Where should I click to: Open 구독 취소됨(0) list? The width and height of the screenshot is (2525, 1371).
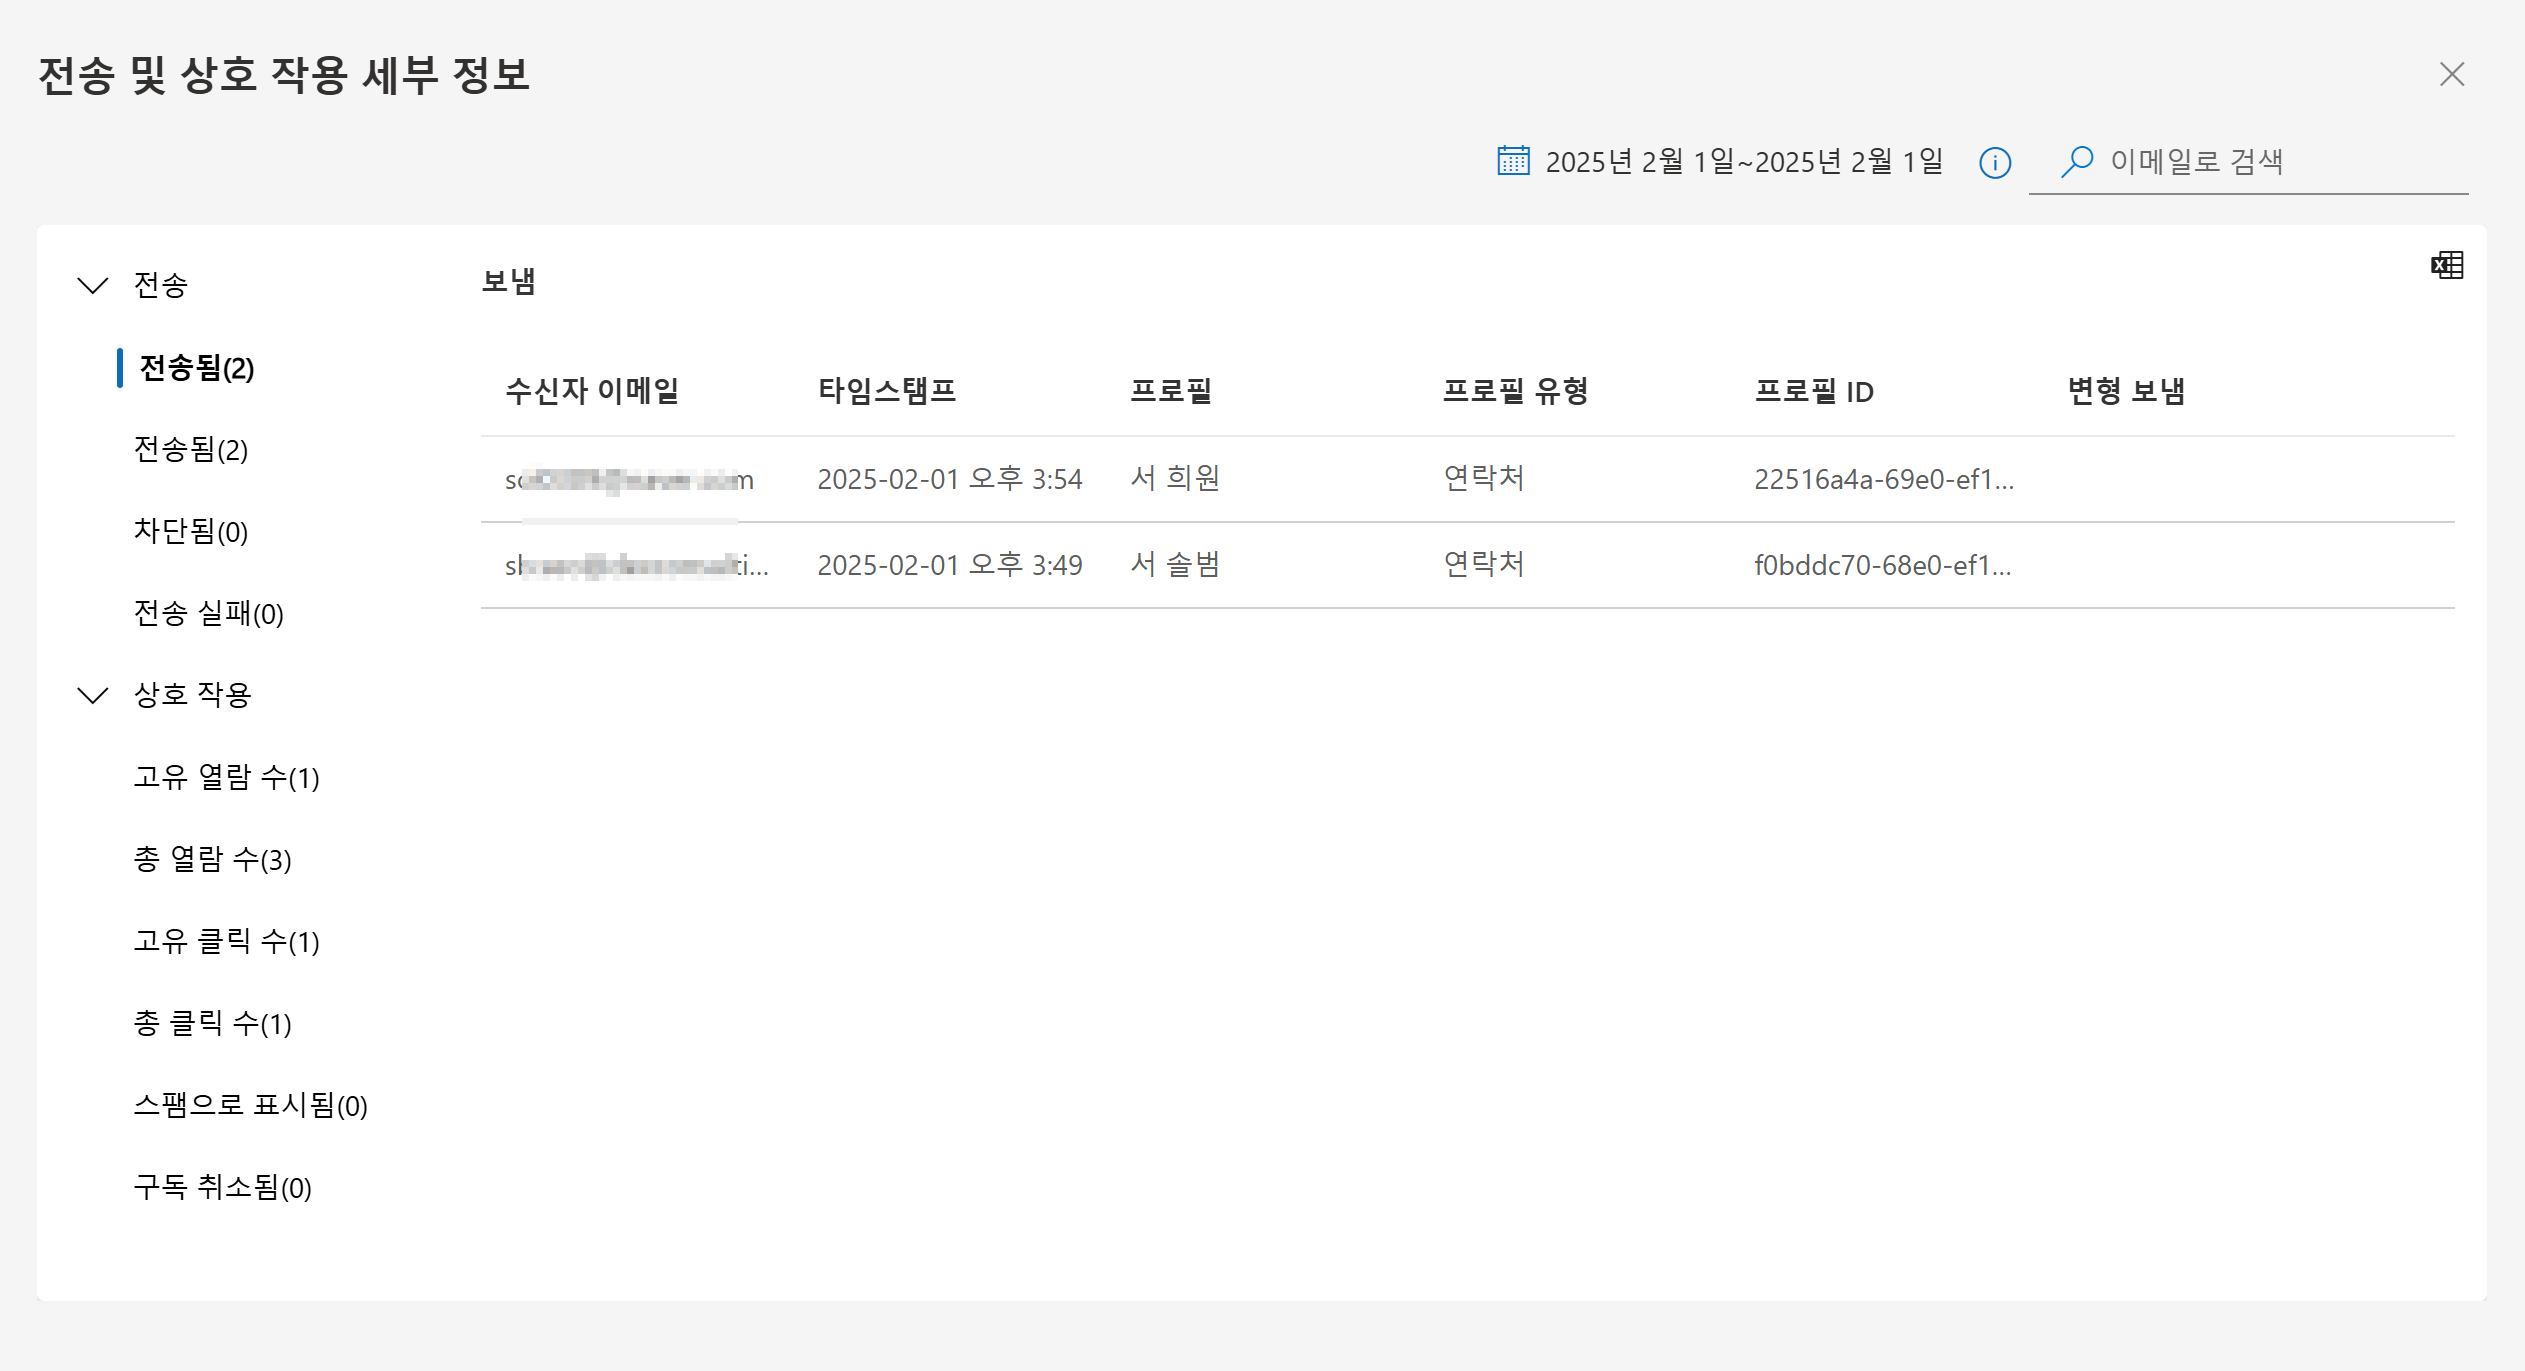223,1188
